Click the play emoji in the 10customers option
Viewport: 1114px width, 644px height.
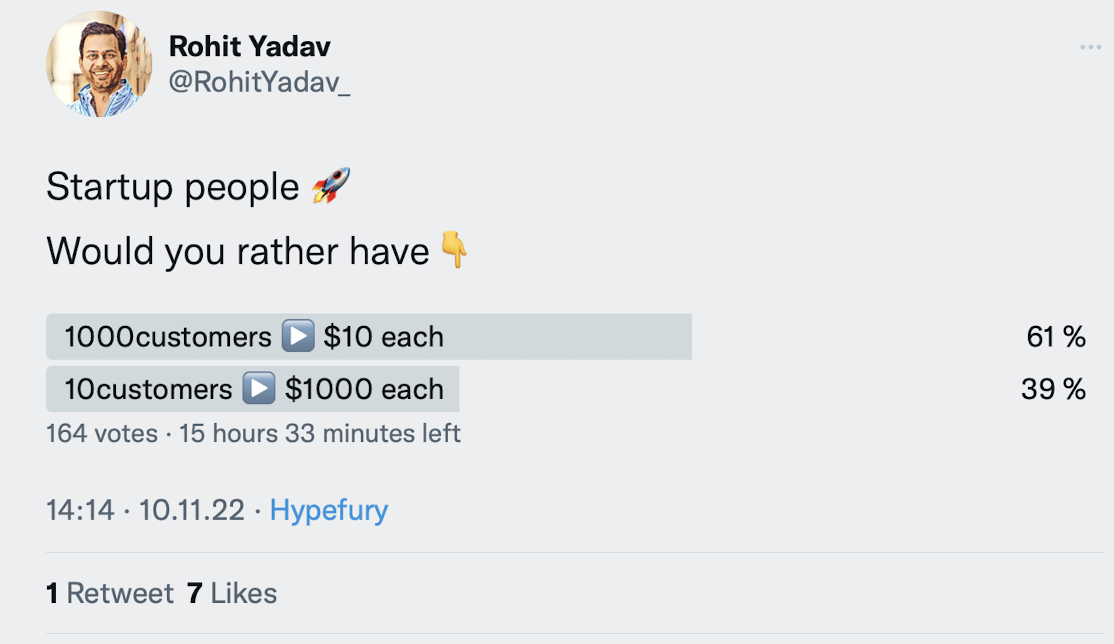click(x=259, y=389)
